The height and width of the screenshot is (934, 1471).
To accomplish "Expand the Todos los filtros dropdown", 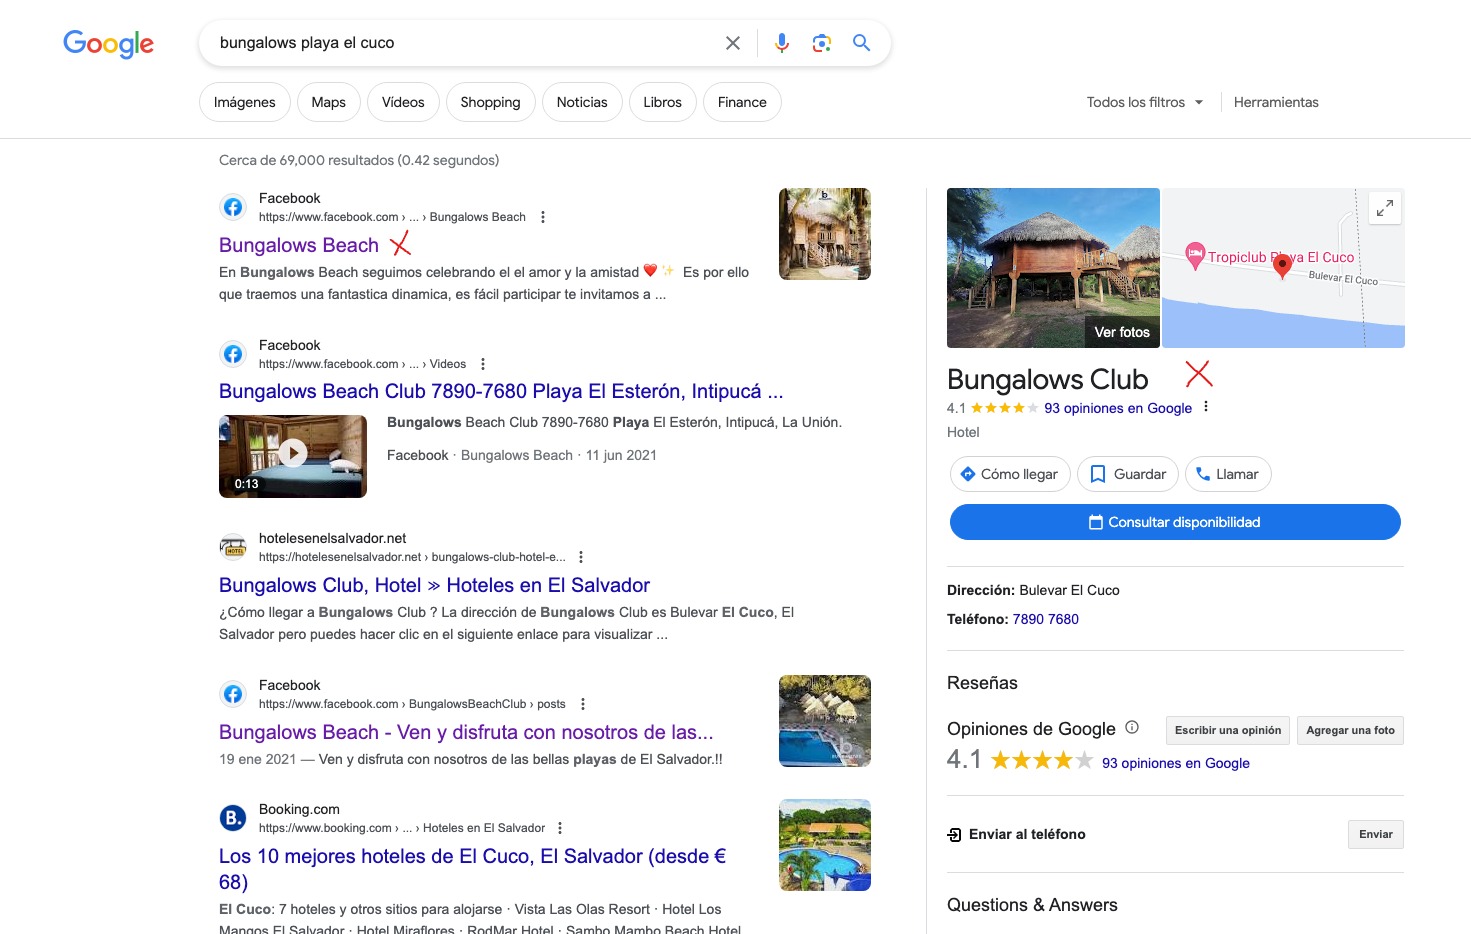I will tap(1145, 102).
